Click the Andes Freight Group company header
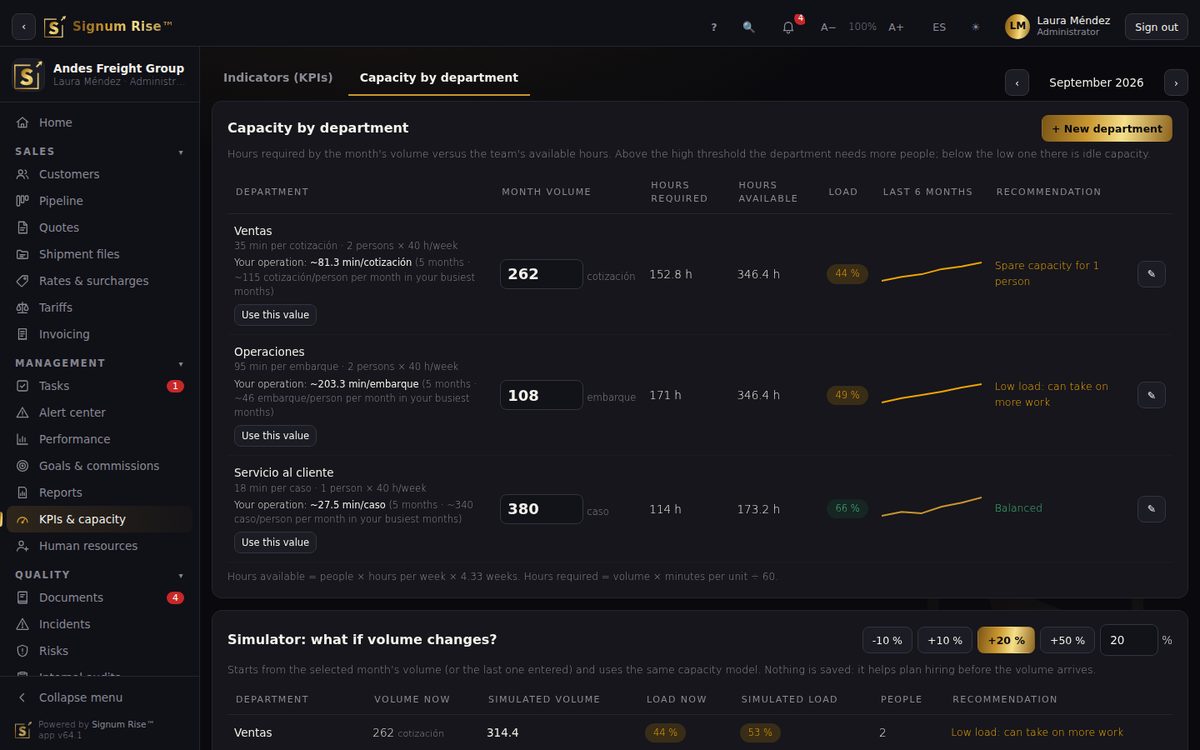1200x750 pixels. pos(100,74)
